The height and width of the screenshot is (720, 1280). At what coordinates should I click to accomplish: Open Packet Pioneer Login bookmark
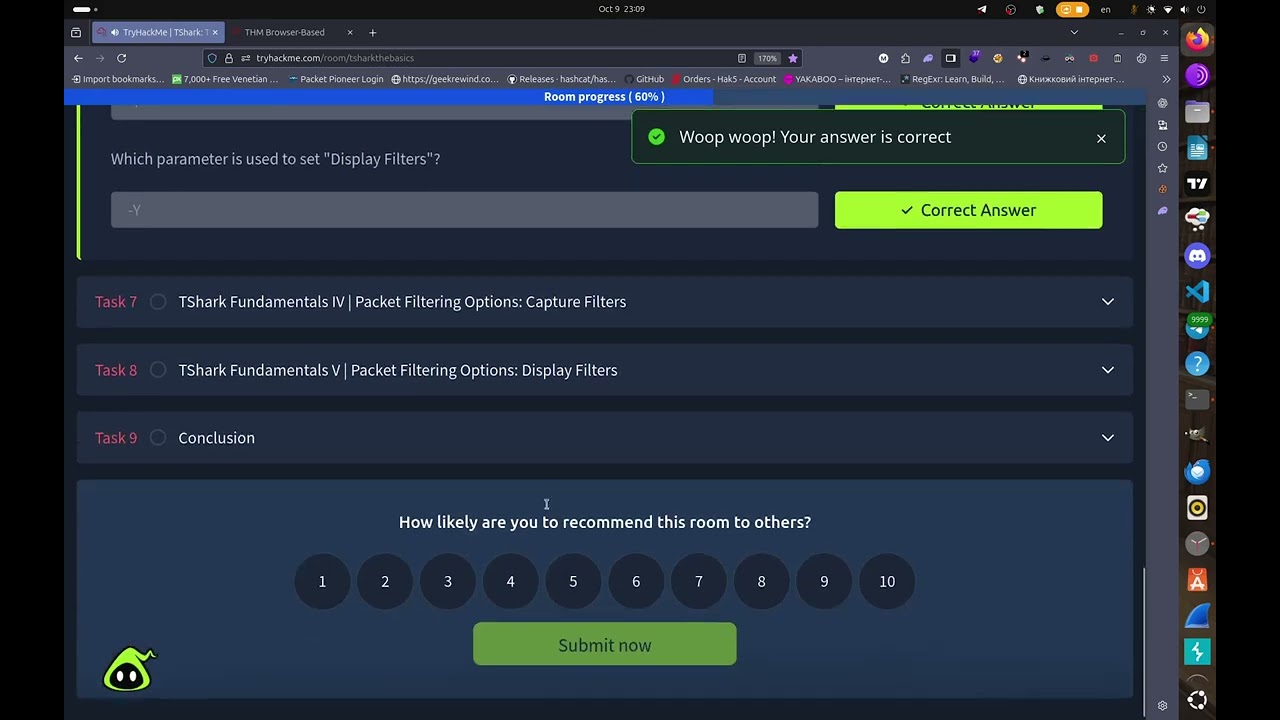point(335,79)
